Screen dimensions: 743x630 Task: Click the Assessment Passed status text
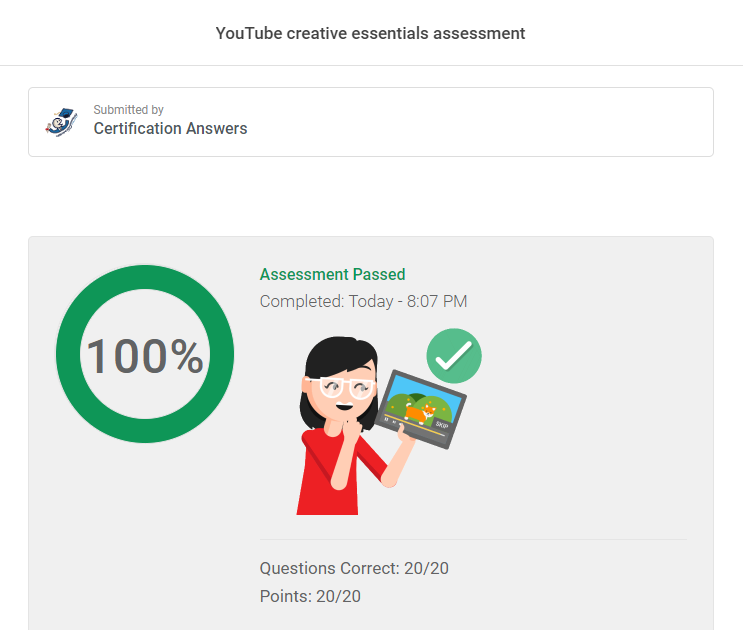tap(332, 274)
